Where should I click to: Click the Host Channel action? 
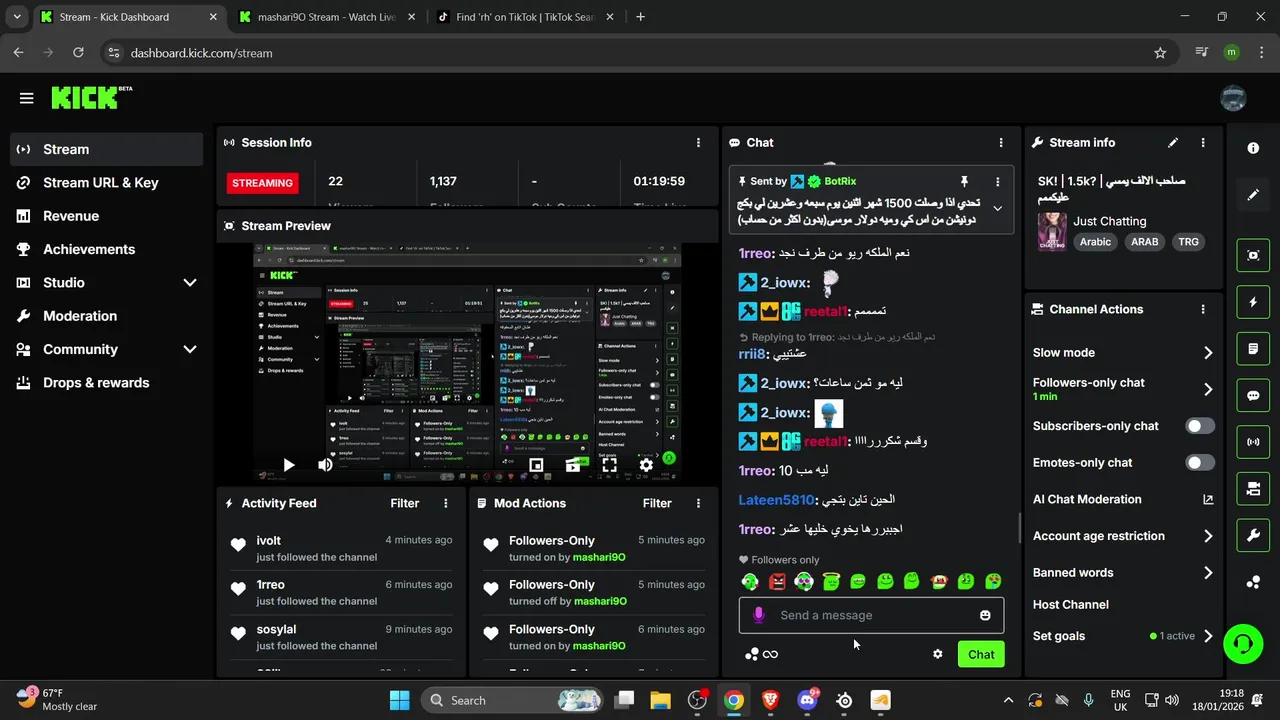tap(1071, 605)
